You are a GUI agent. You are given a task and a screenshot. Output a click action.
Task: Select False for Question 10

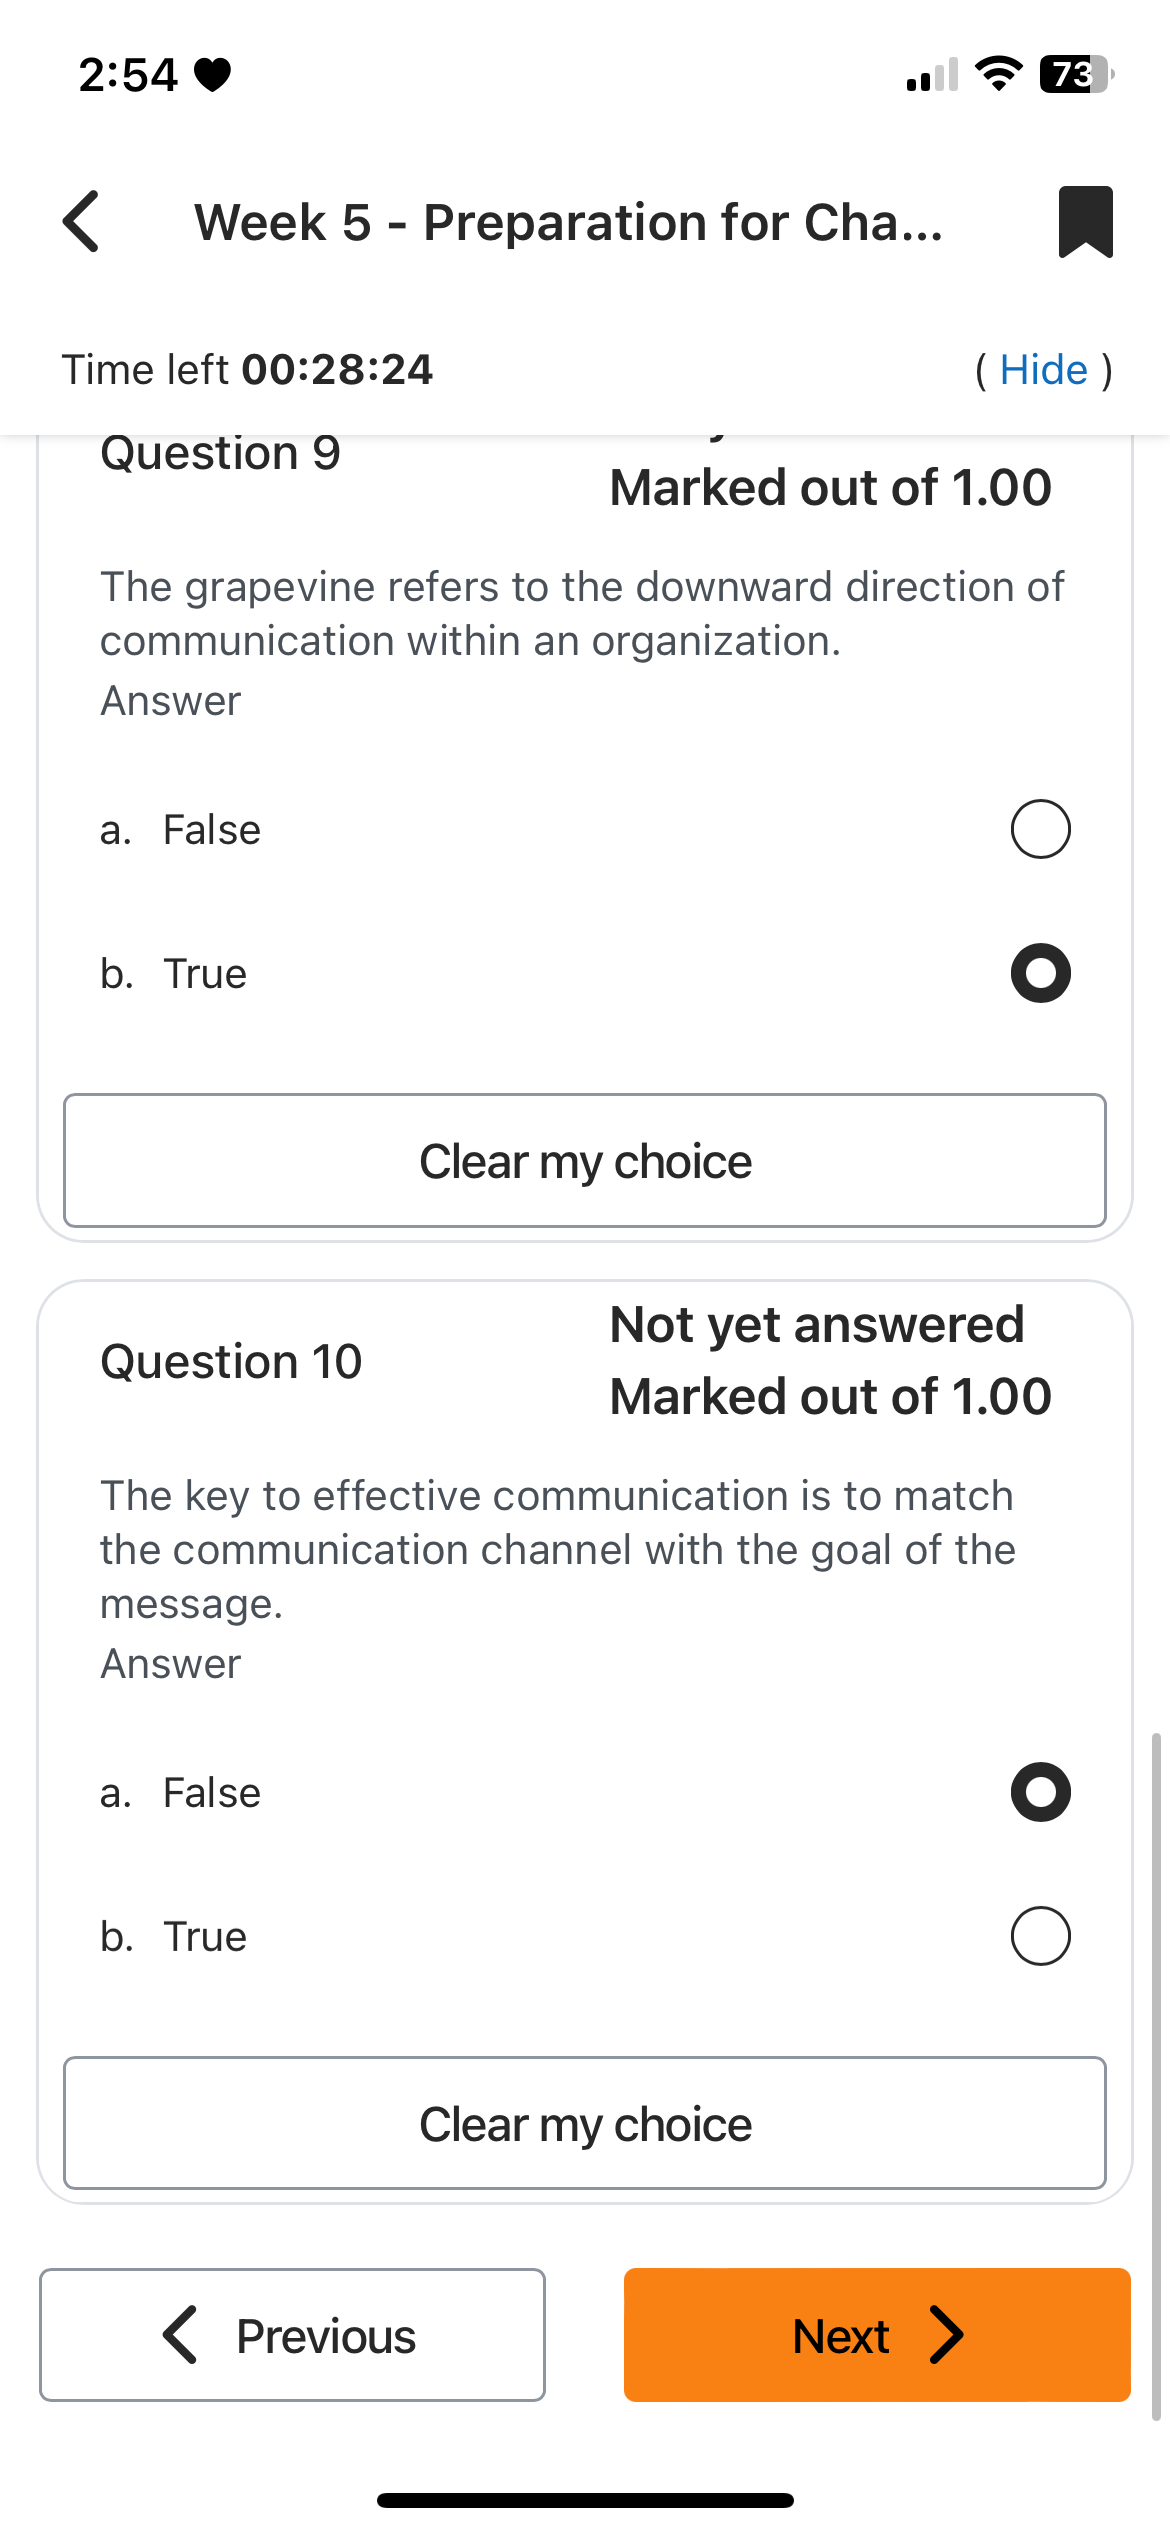[1040, 1792]
